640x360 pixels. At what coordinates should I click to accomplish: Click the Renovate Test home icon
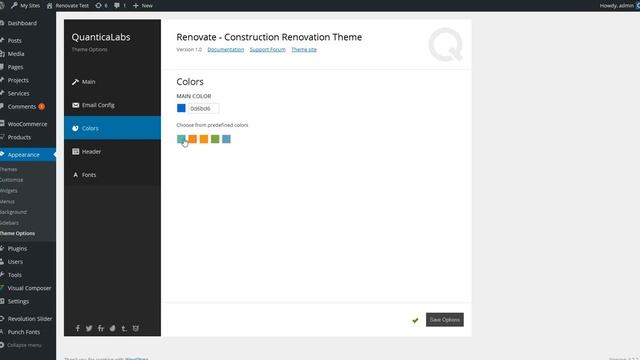pyautogui.click(x=50, y=6)
